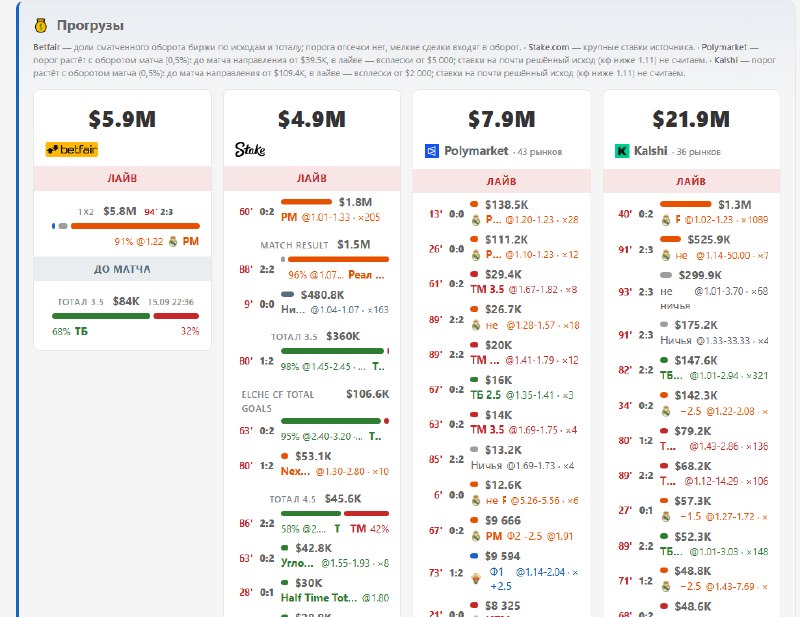Select Polymarket $13.2K Ничья entry
Viewport: 800px width, 617px height.
502,457
